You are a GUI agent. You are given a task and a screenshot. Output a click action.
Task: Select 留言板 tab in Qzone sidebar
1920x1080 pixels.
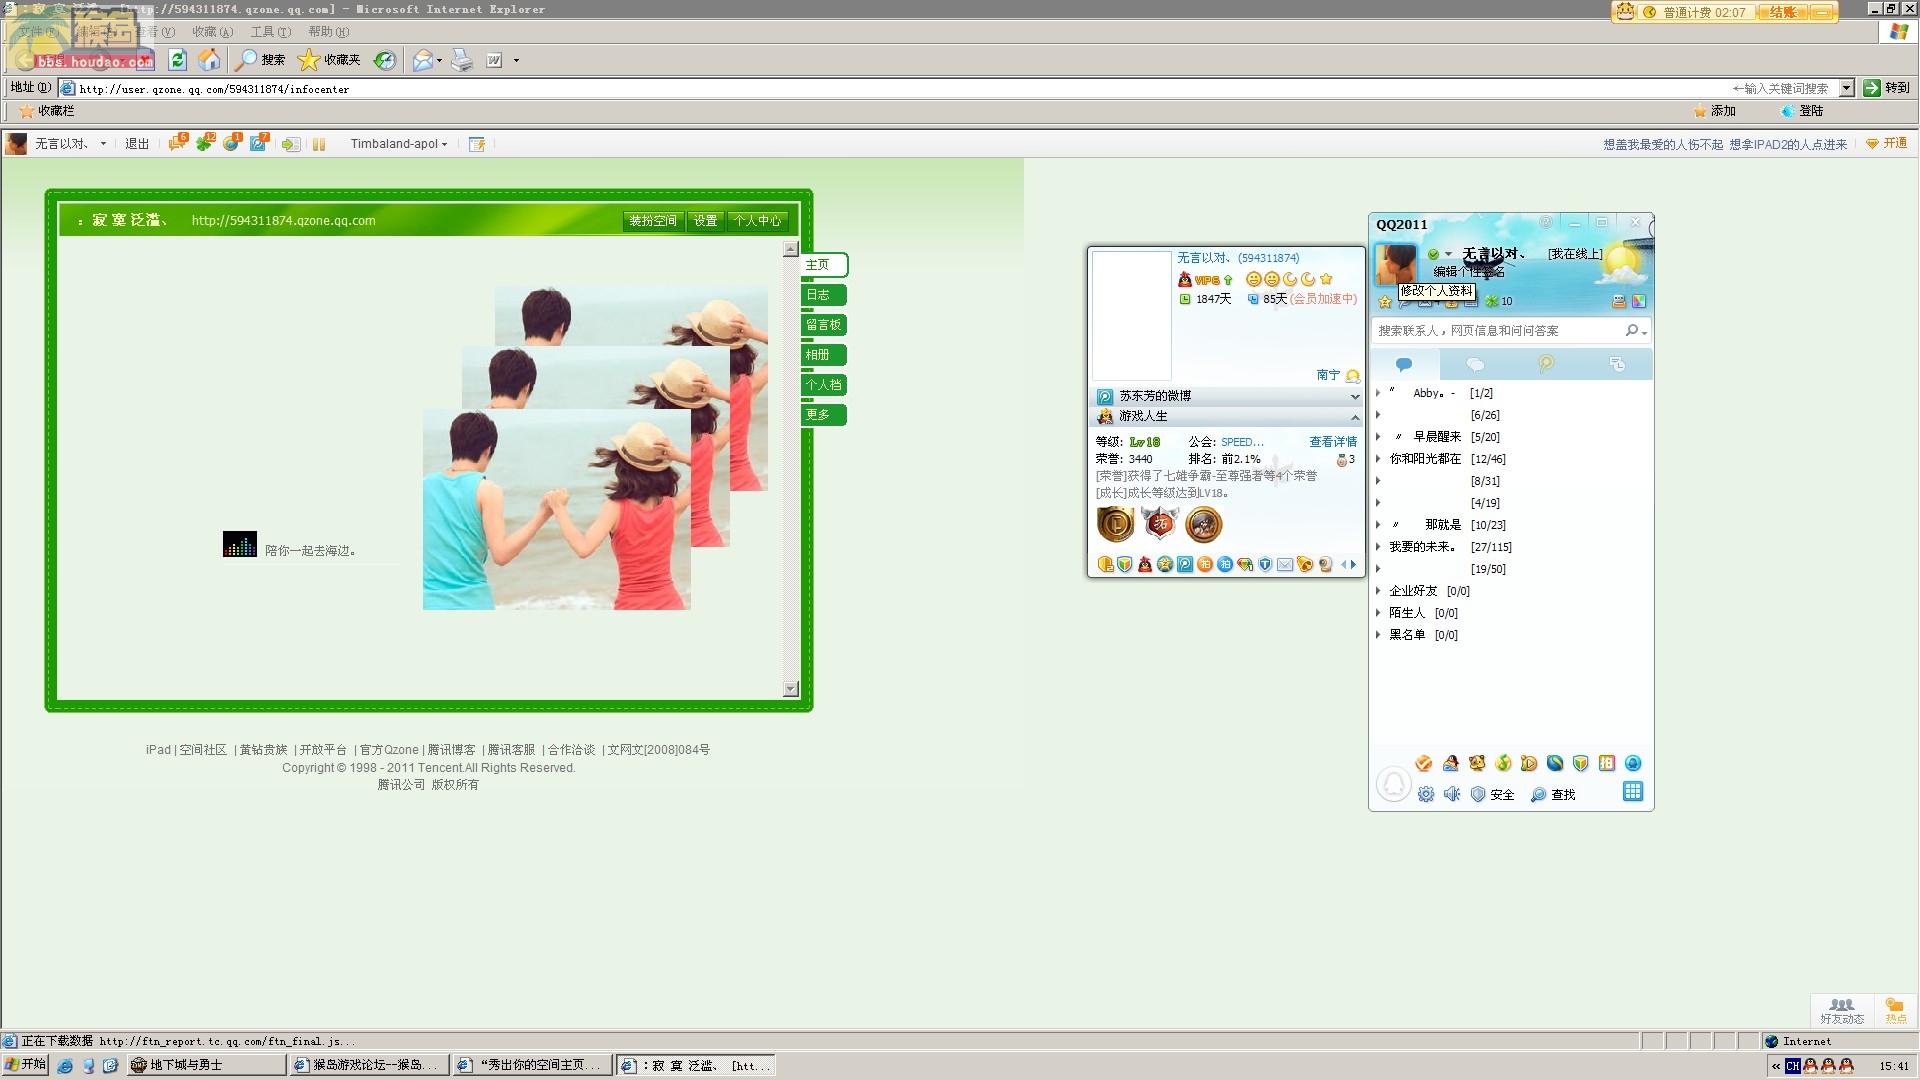[824, 325]
